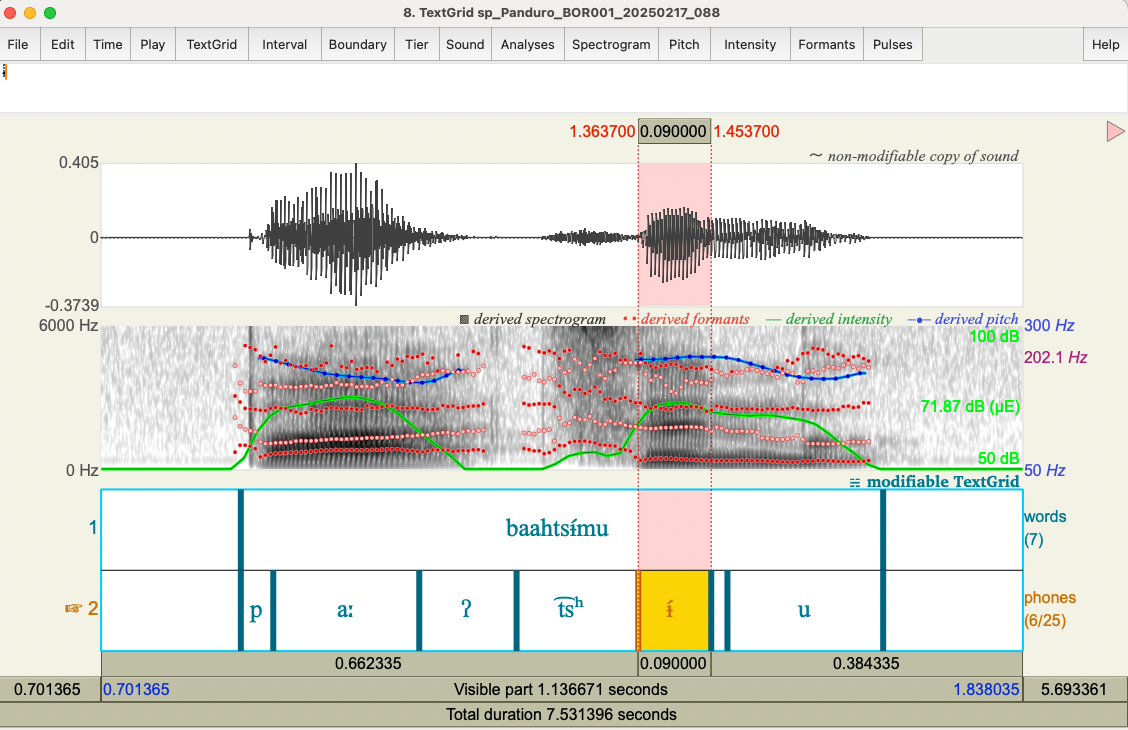The height and width of the screenshot is (730, 1128).
Task: Click the highlighted yellow phone interval
Action: pos(672,610)
